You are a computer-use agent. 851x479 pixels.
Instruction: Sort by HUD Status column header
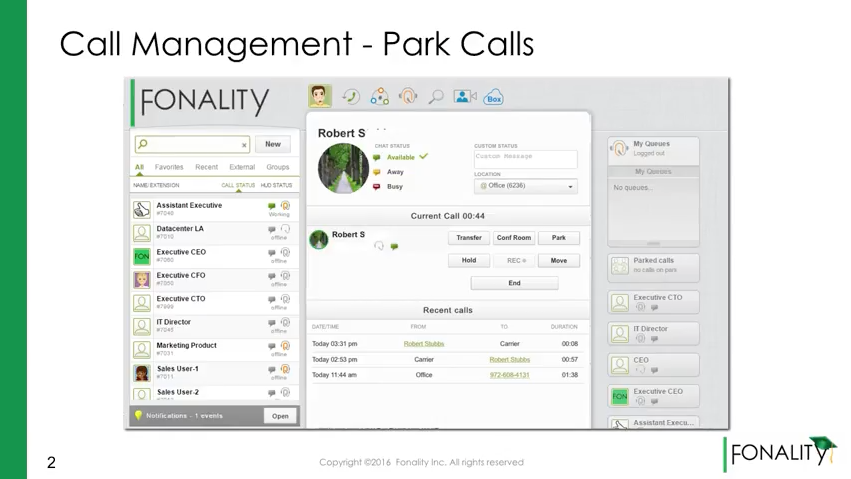point(276,186)
